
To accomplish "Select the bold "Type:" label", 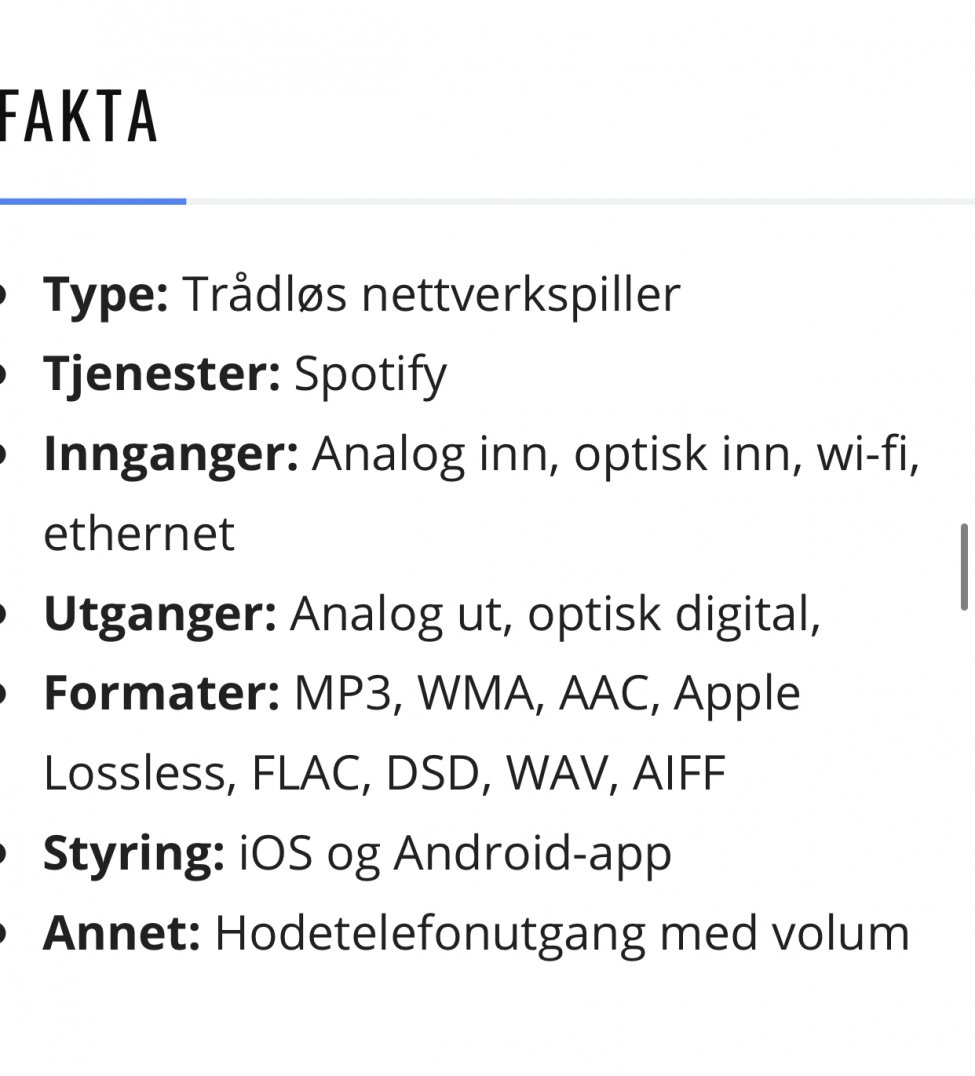I will click(106, 294).
